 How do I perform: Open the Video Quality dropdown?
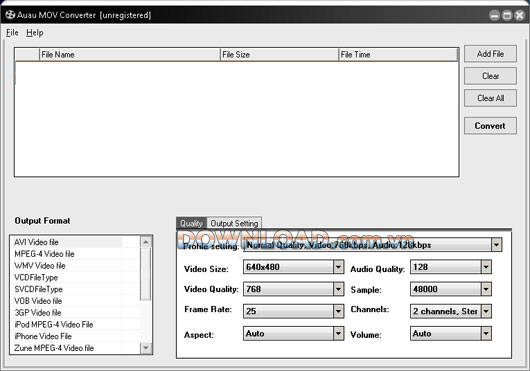(x=338, y=289)
